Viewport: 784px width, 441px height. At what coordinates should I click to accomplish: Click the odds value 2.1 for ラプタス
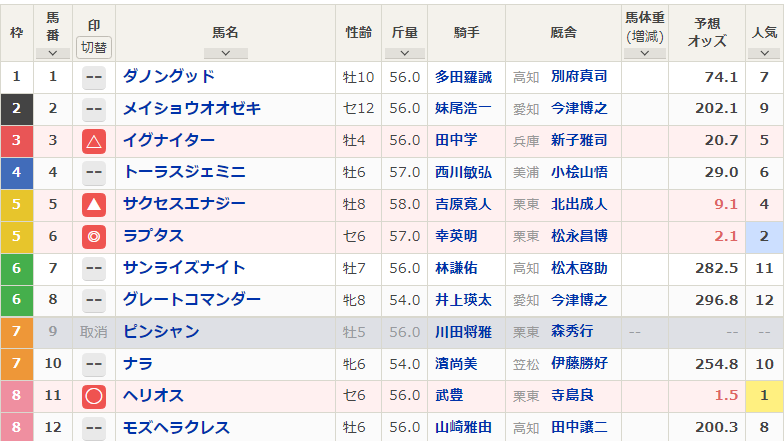(726, 236)
